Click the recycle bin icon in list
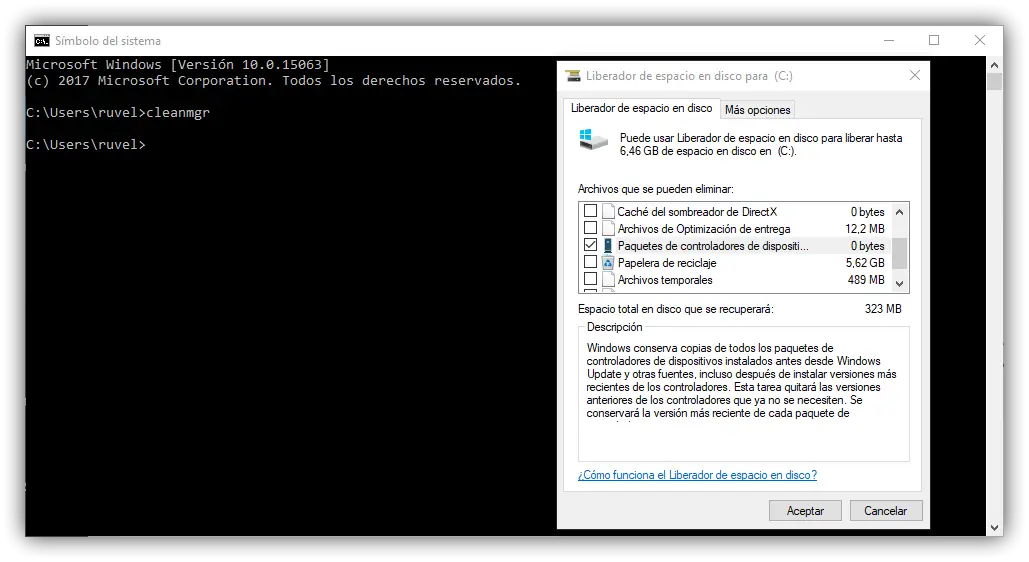 [608, 263]
